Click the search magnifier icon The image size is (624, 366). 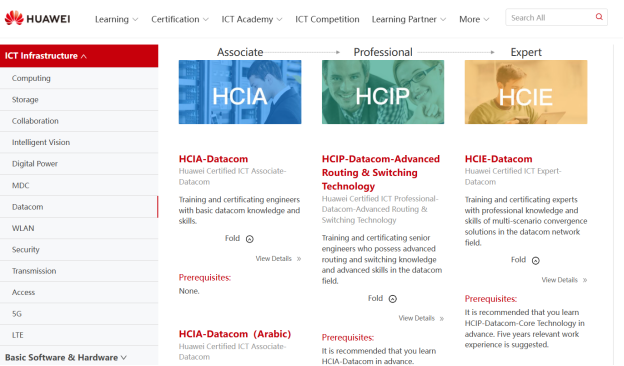pos(599,17)
